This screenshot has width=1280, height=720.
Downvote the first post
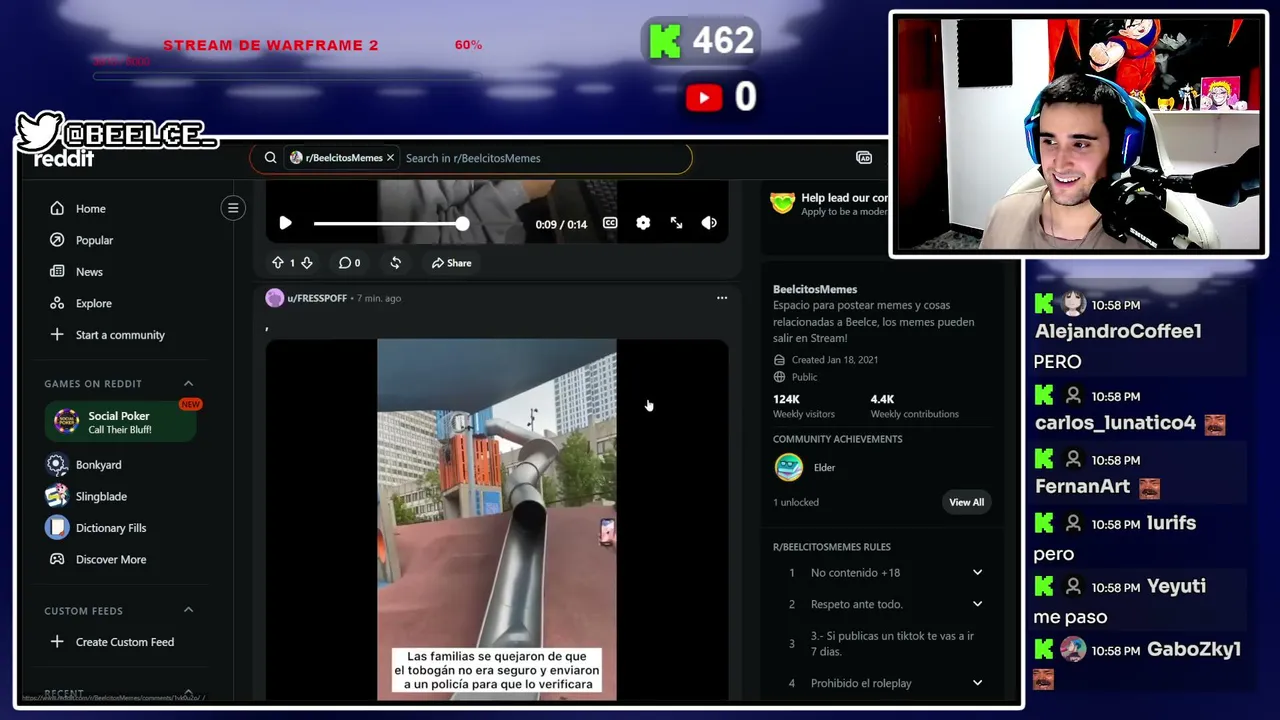(307, 263)
